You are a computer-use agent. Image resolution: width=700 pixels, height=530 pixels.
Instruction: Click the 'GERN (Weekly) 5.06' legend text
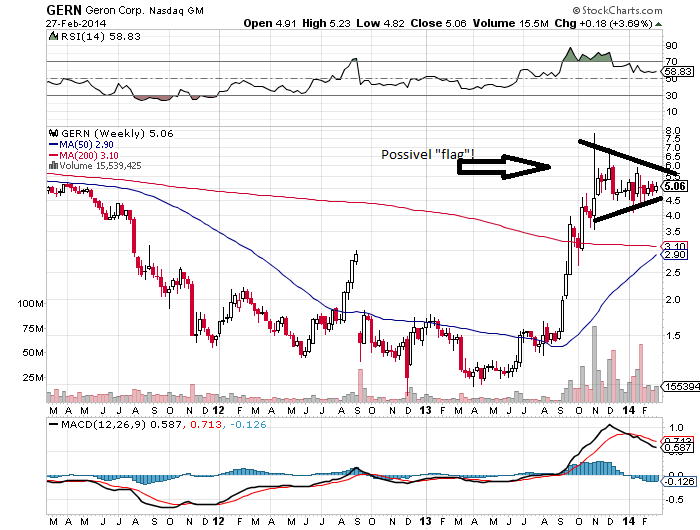click(117, 133)
